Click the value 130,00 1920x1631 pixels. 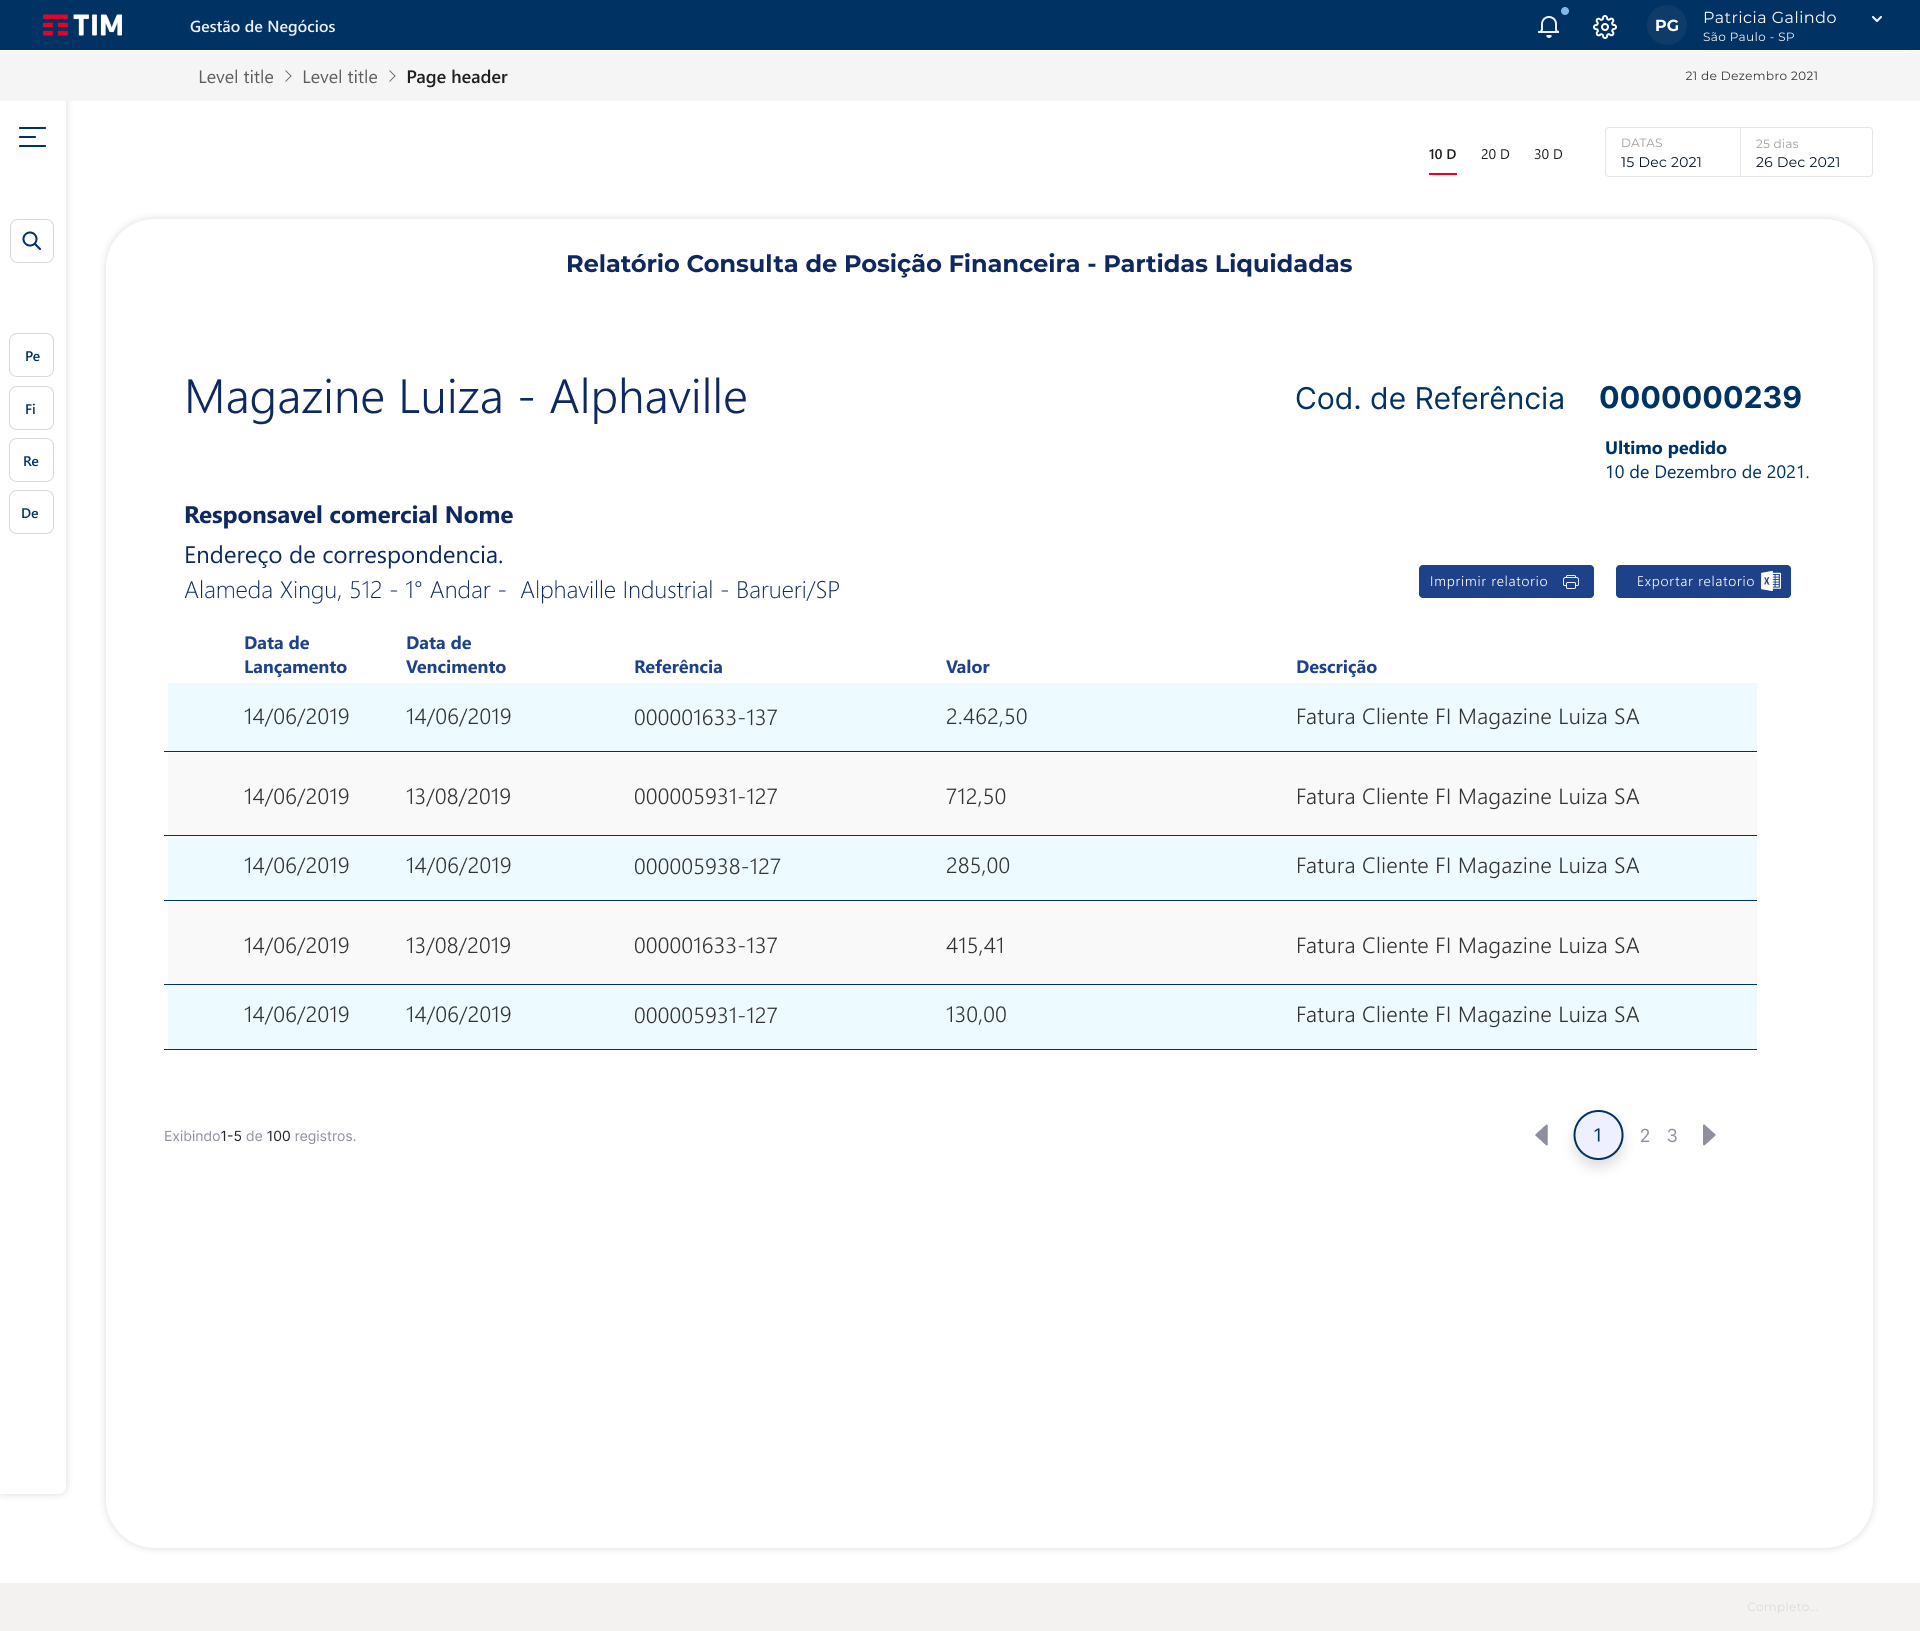(x=976, y=1015)
